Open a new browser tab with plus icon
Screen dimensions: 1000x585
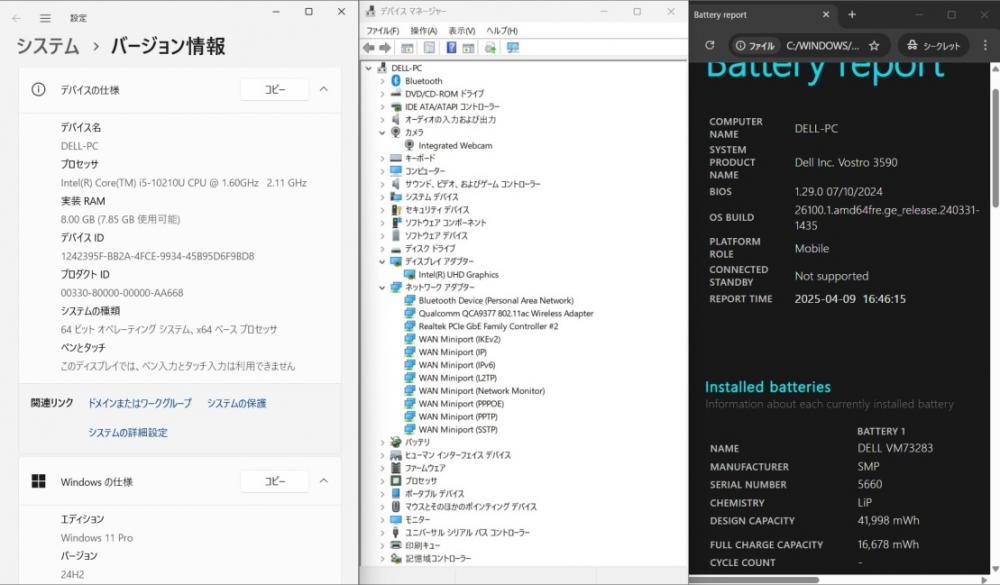851,15
